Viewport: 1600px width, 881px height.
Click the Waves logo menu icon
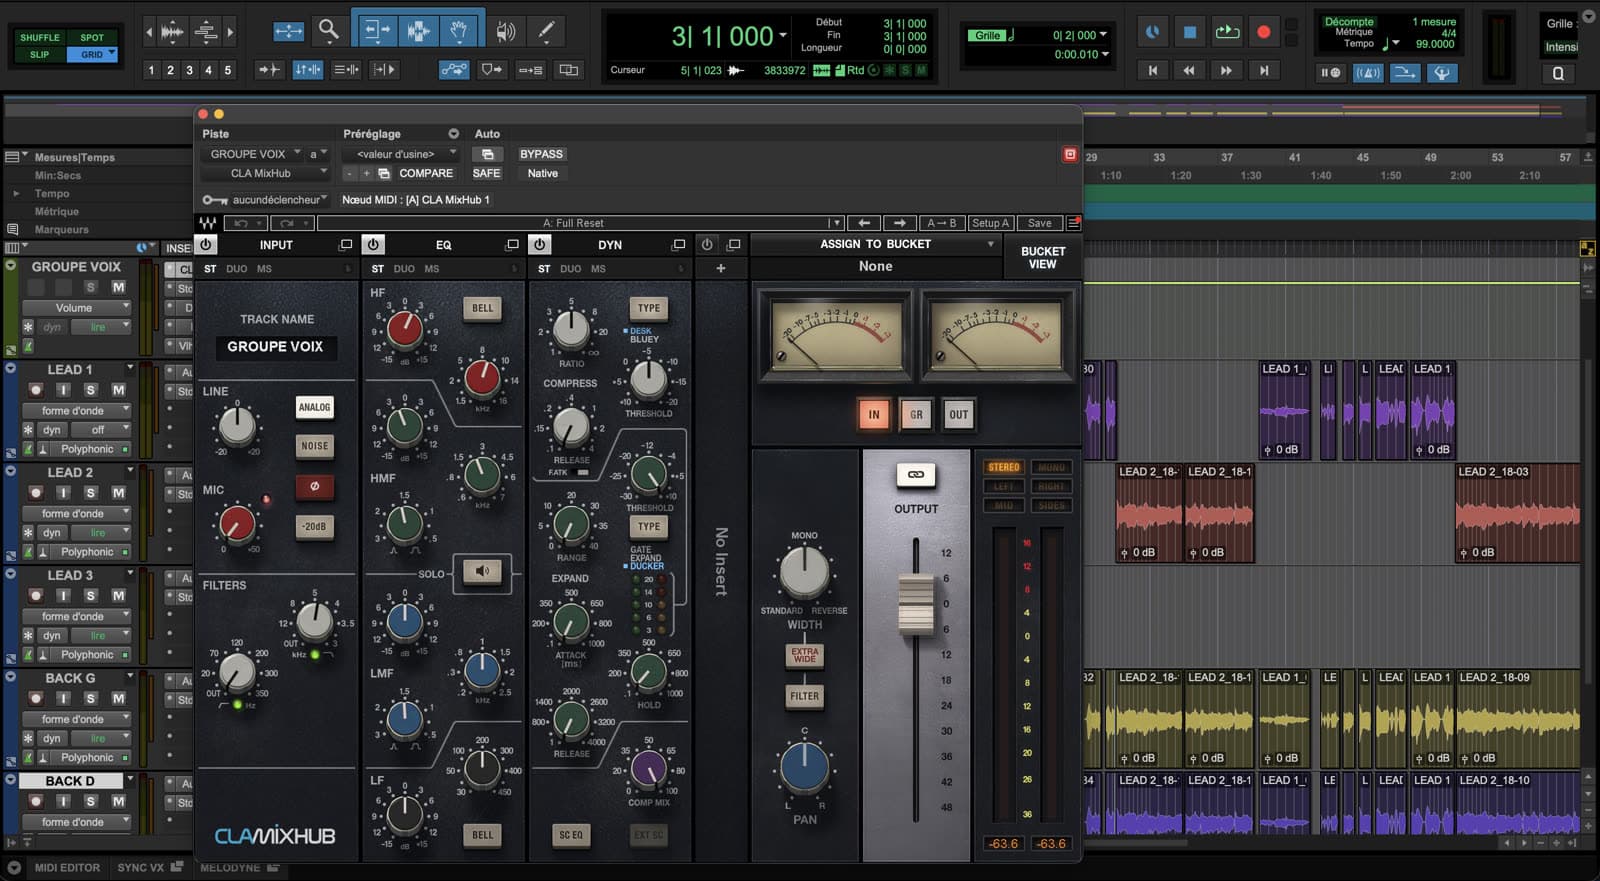[x=208, y=223]
